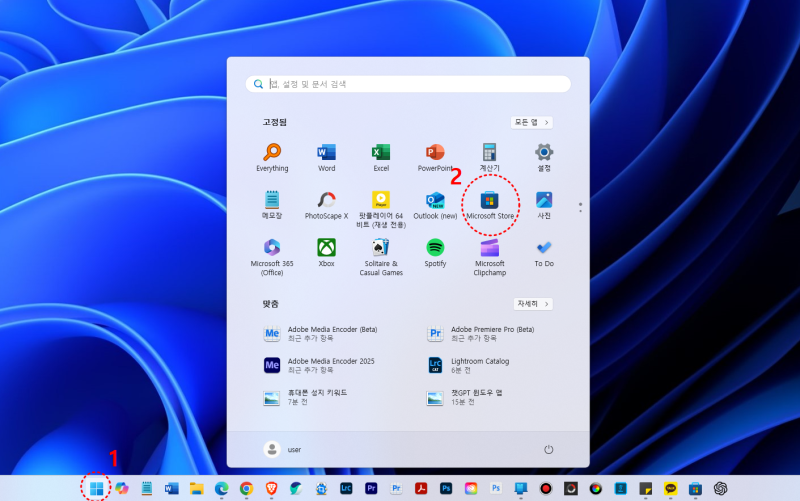Open Microsoft Store in pinned apps
This screenshot has width=800, height=501.
tap(490, 205)
